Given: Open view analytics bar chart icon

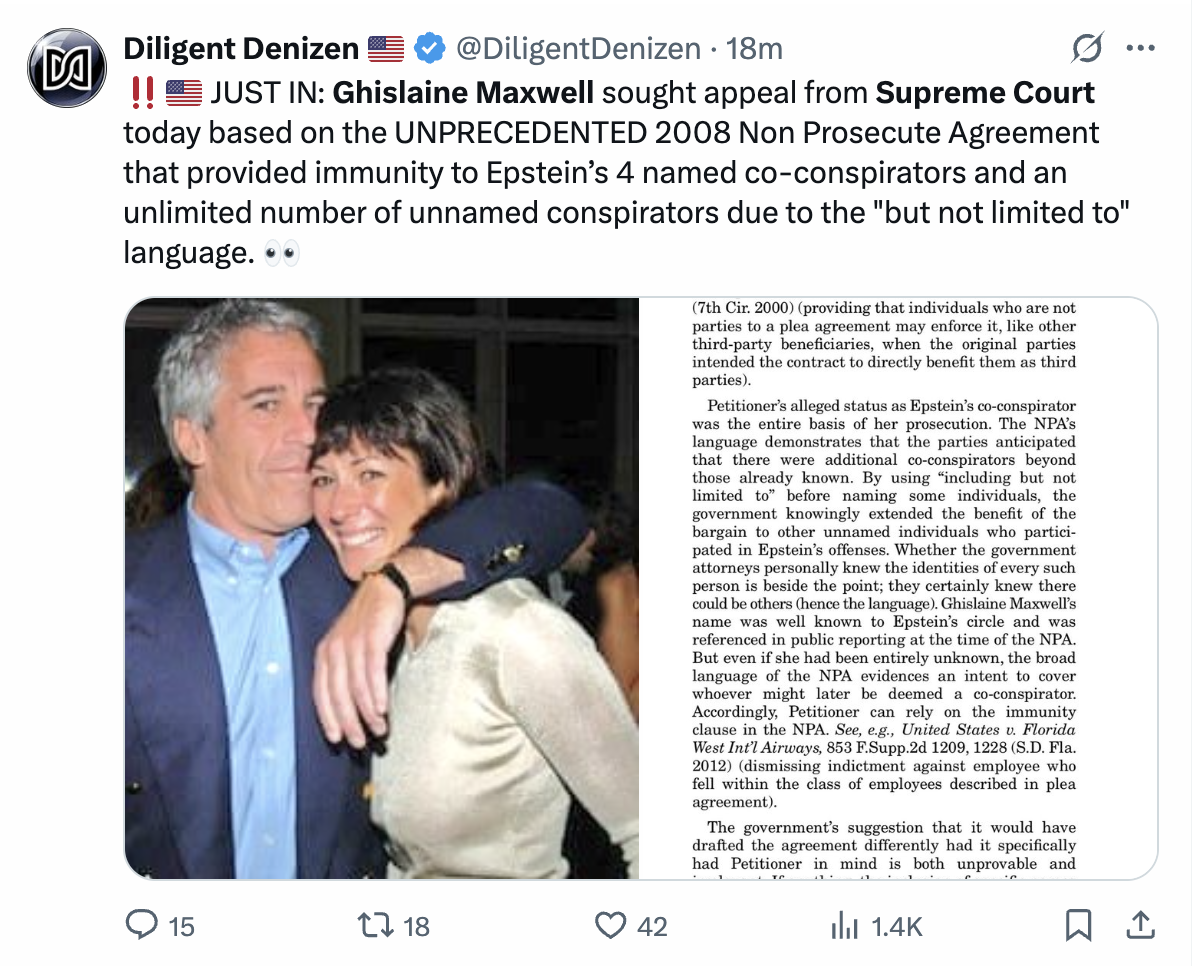Looking at the screenshot, I should click(x=846, y=926).
